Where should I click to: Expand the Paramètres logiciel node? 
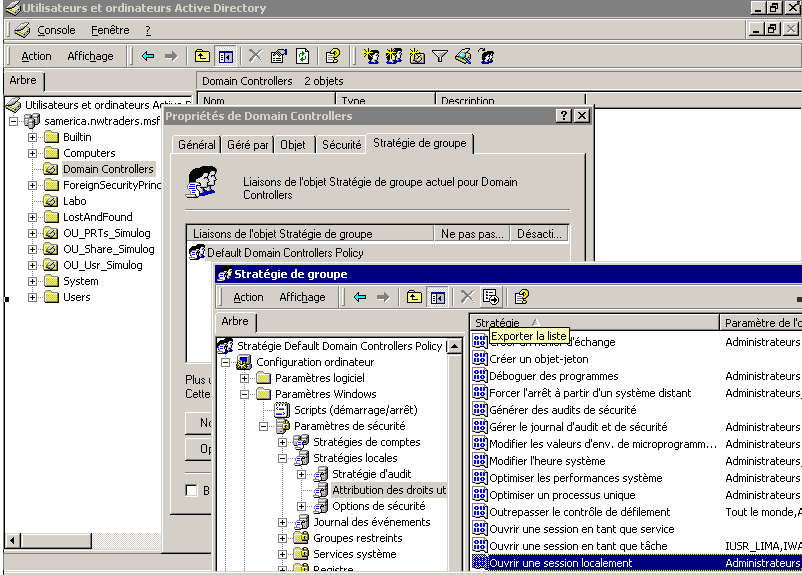[x=245, y=378]
